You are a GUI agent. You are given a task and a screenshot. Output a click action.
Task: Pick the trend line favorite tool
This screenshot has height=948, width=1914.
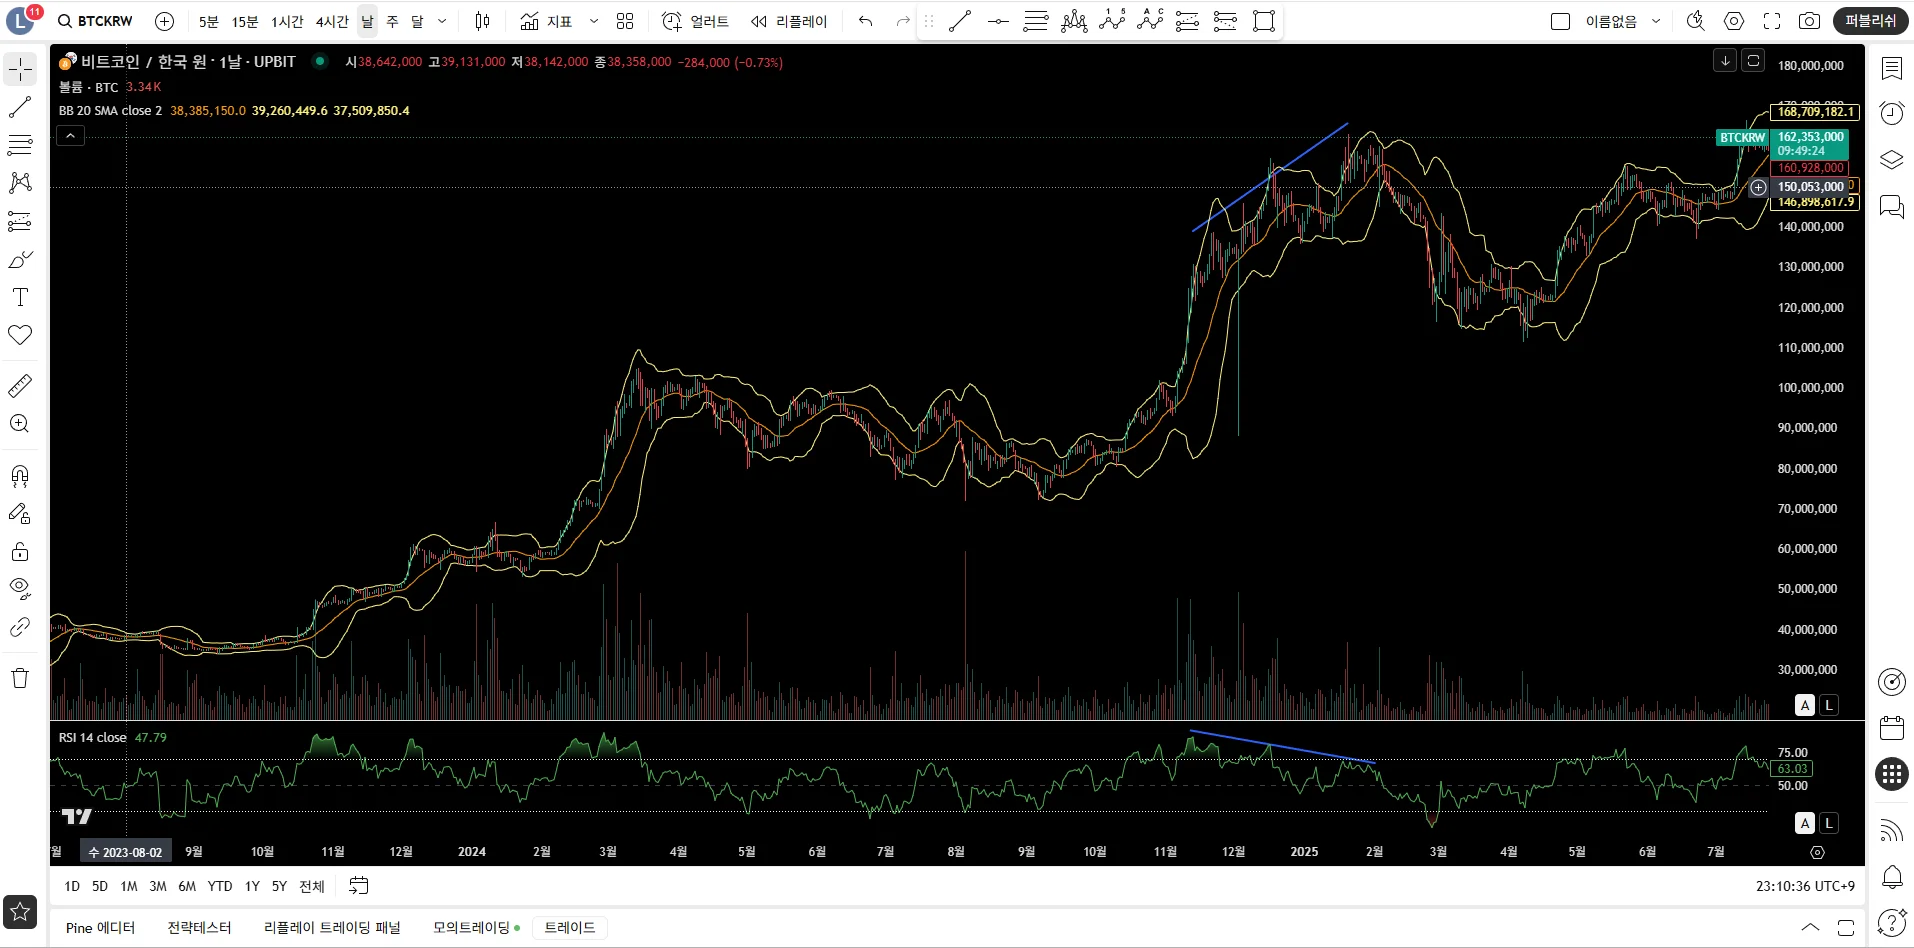coord(960,21)
